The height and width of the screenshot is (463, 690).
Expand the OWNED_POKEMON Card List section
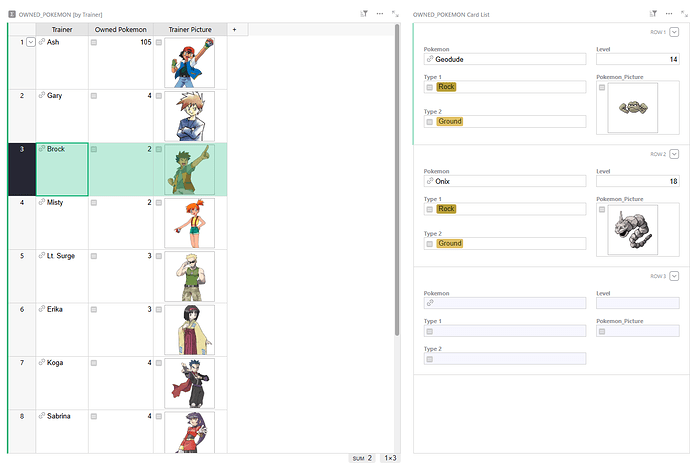(684, 14)
